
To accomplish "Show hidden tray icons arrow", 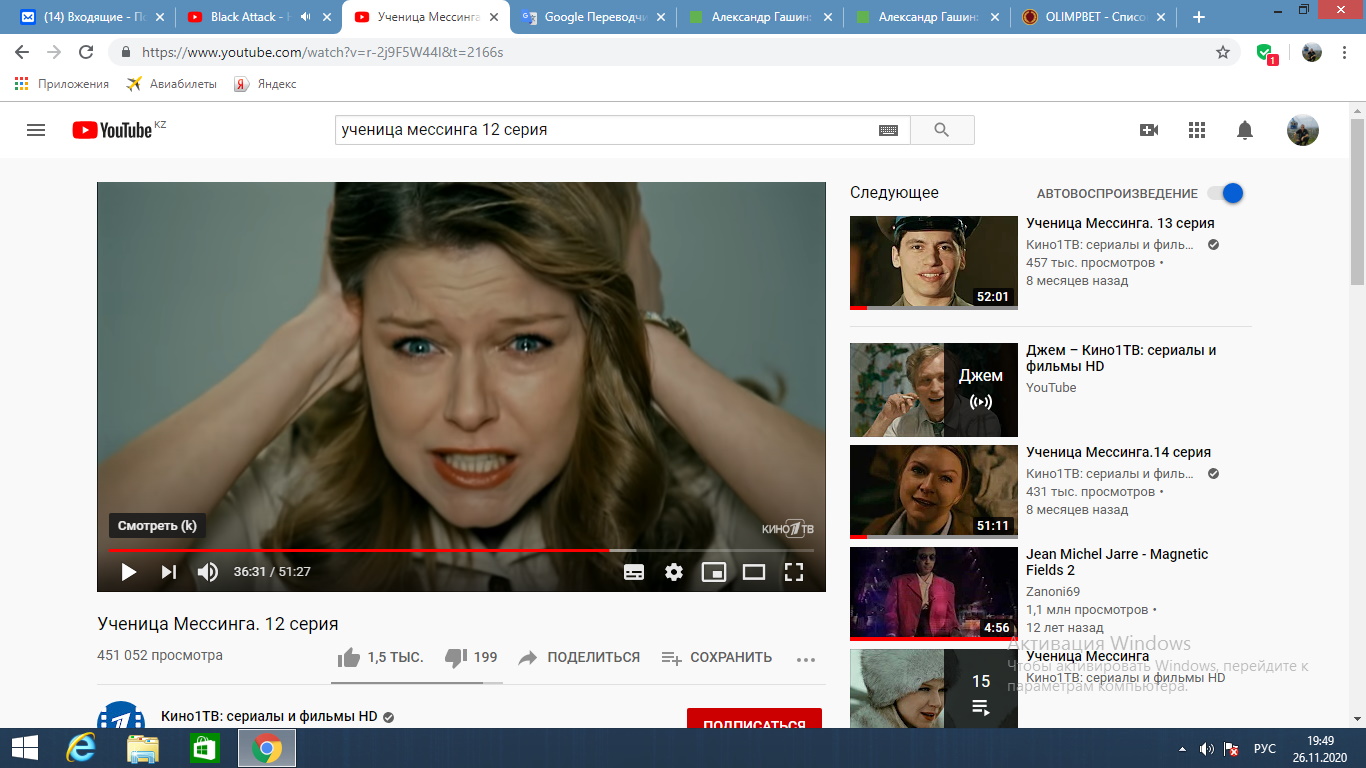I will point(1184,748).
